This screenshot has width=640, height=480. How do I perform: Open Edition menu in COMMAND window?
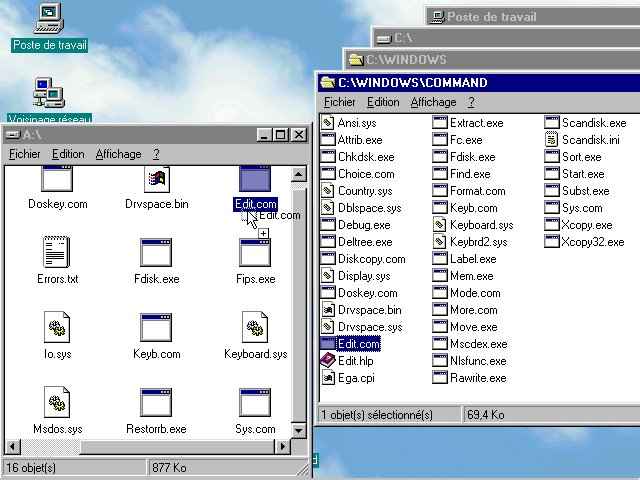click(x=383, y=102)
